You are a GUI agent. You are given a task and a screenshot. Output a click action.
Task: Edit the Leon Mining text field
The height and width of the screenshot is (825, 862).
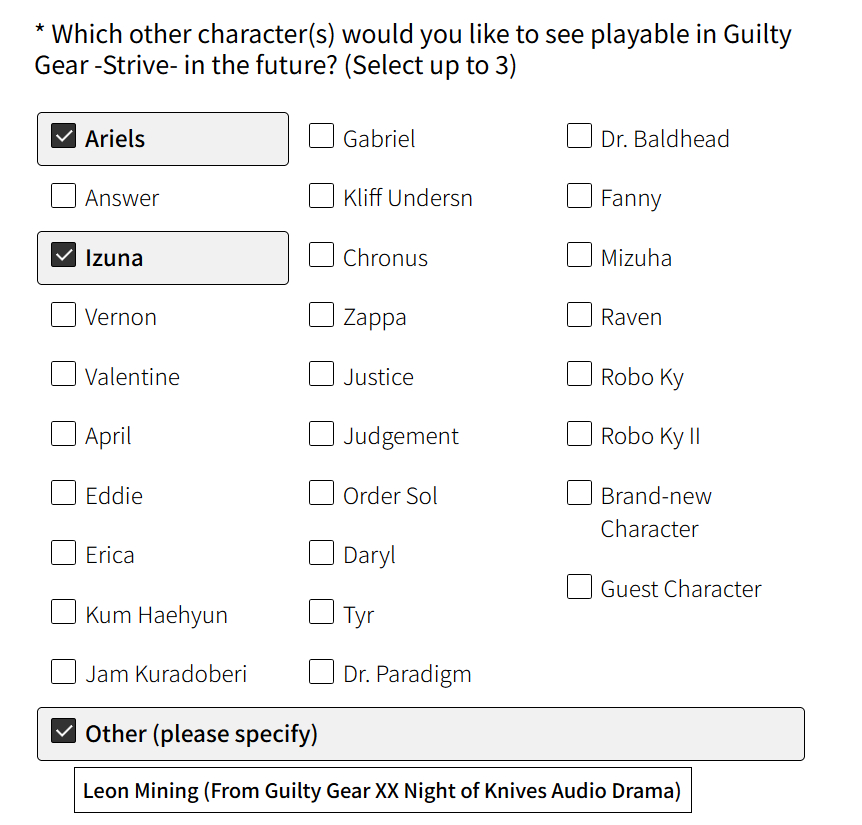[x=382, y=791]
